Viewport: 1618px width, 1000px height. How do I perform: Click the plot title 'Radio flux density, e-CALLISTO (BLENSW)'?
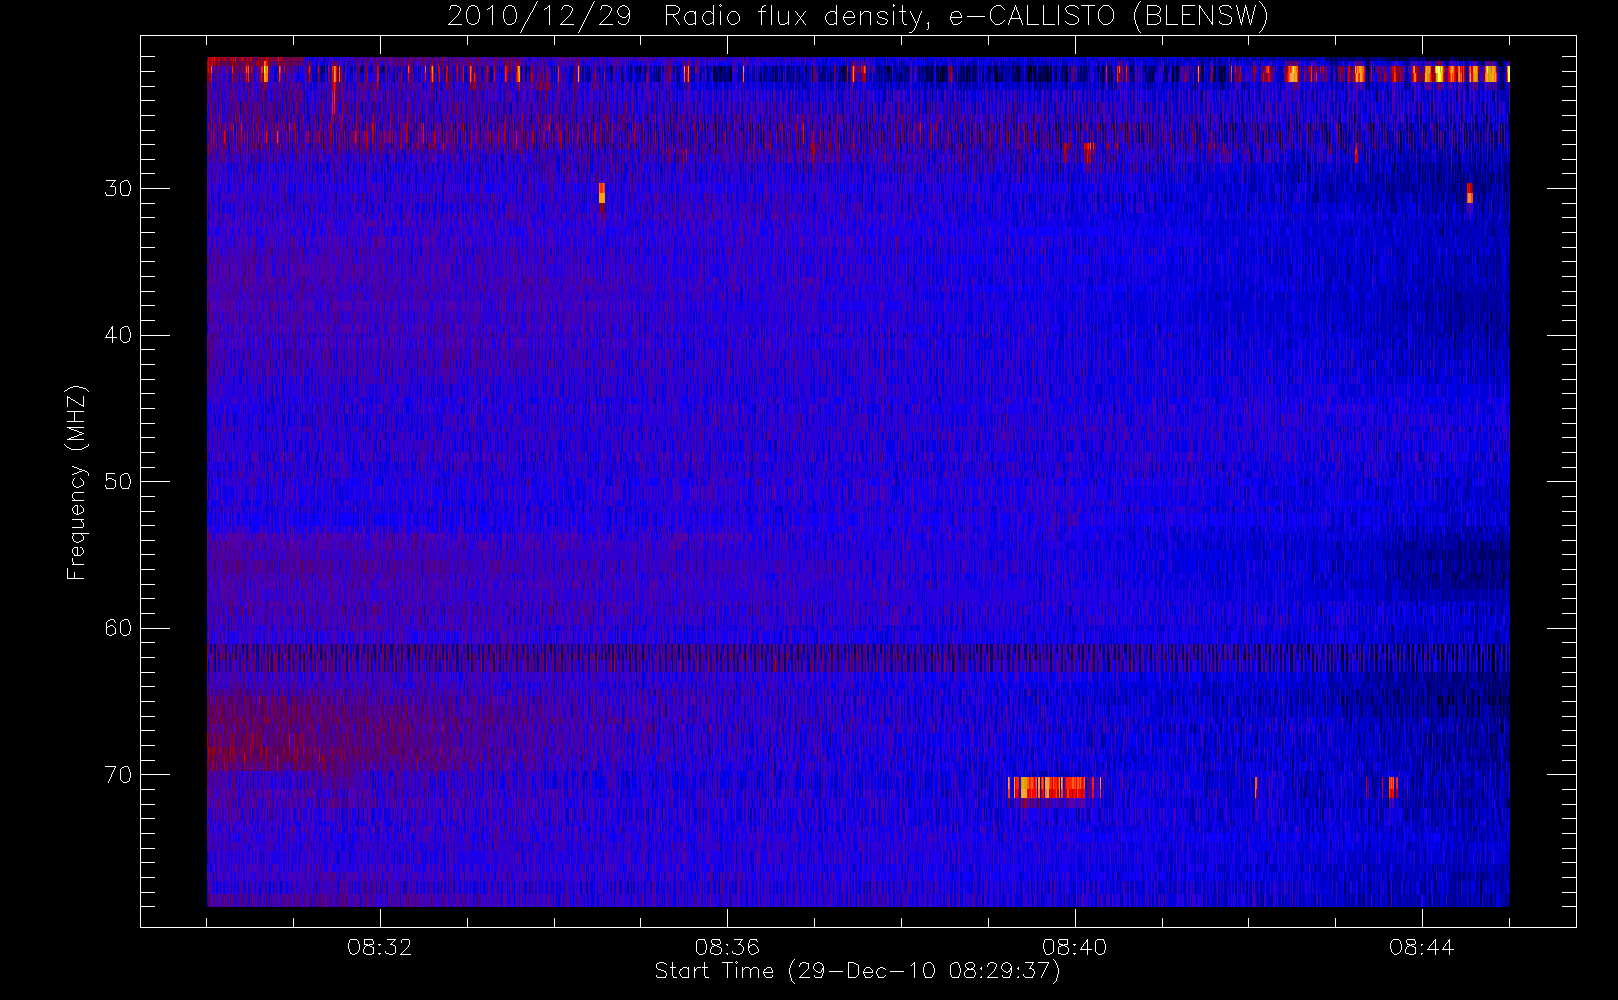(x=966, y=17)
